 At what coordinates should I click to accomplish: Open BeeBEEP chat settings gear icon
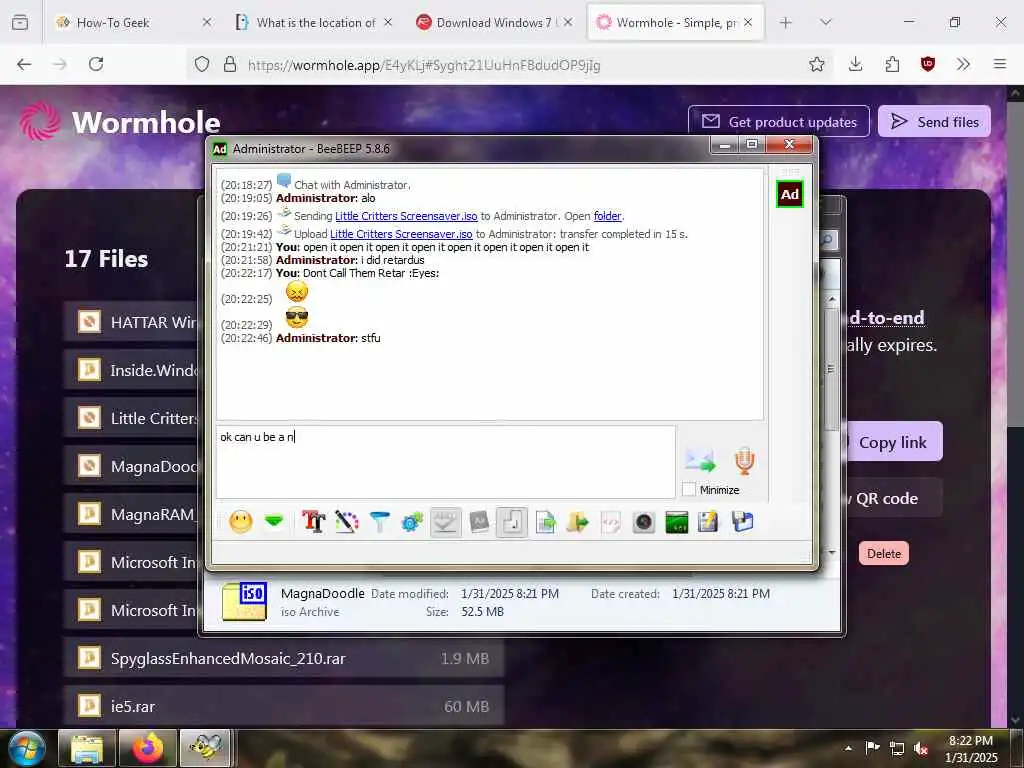coord(412,522)
